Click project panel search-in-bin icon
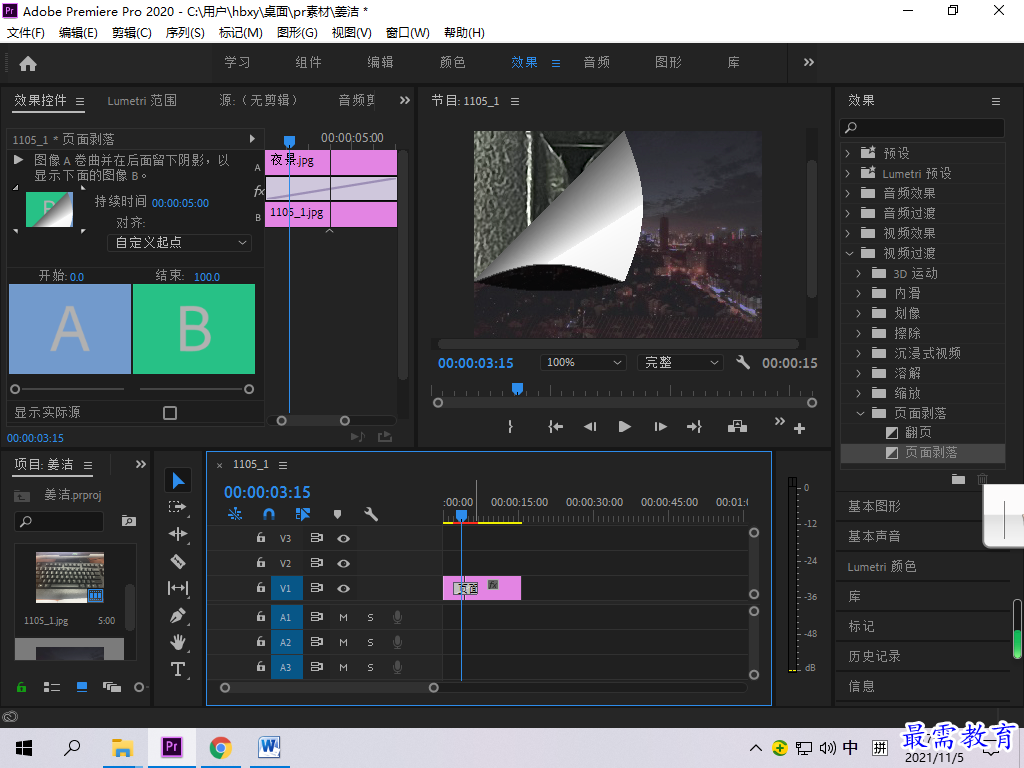The width and height of the screenshot is (1024, 768). 129,521
